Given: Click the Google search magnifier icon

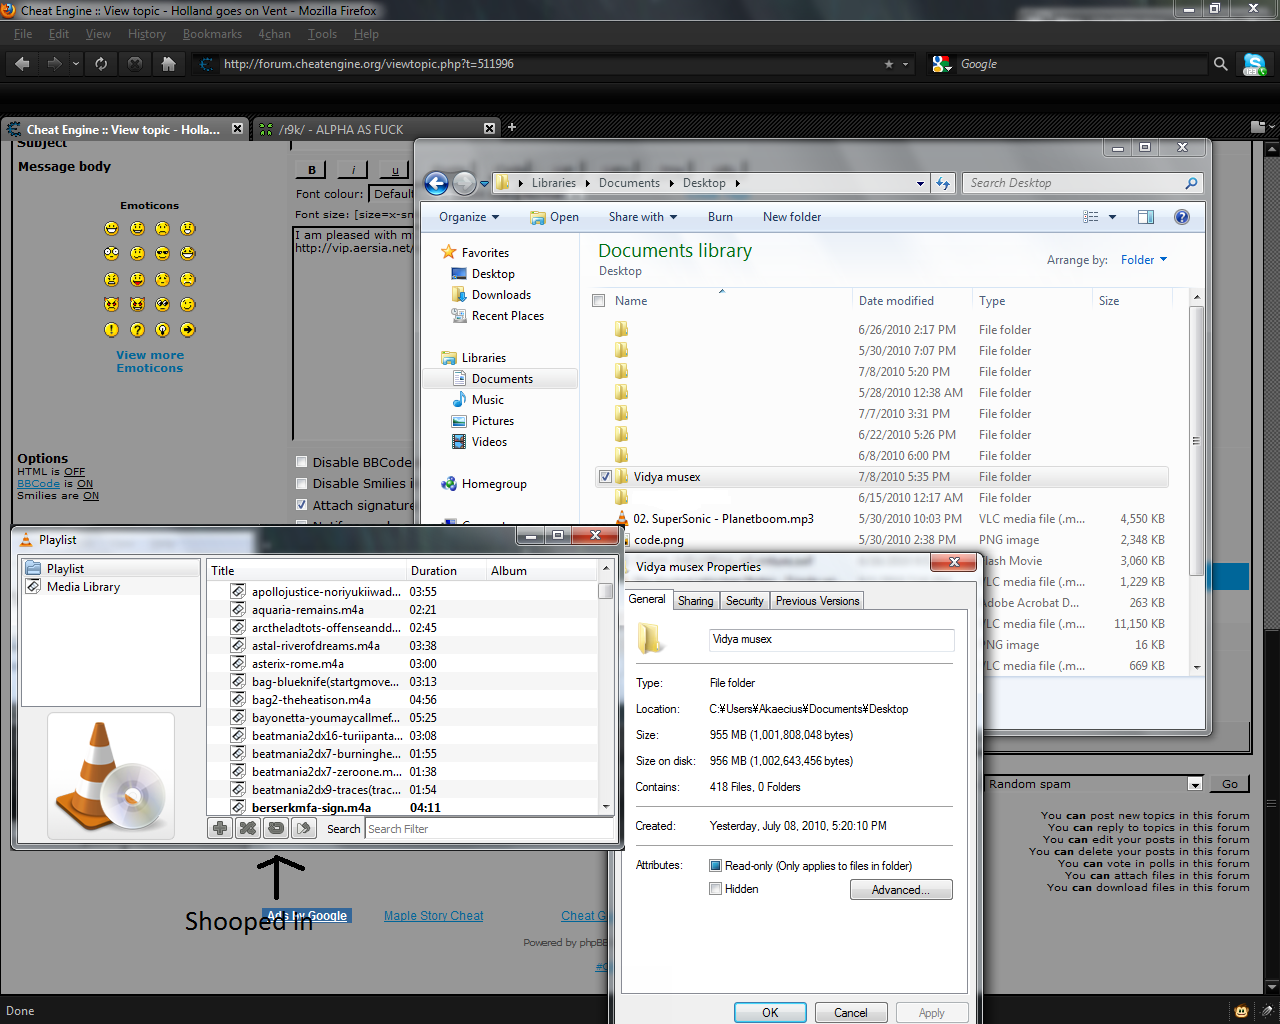Looking at the screenshot, I should (1220, 64).
